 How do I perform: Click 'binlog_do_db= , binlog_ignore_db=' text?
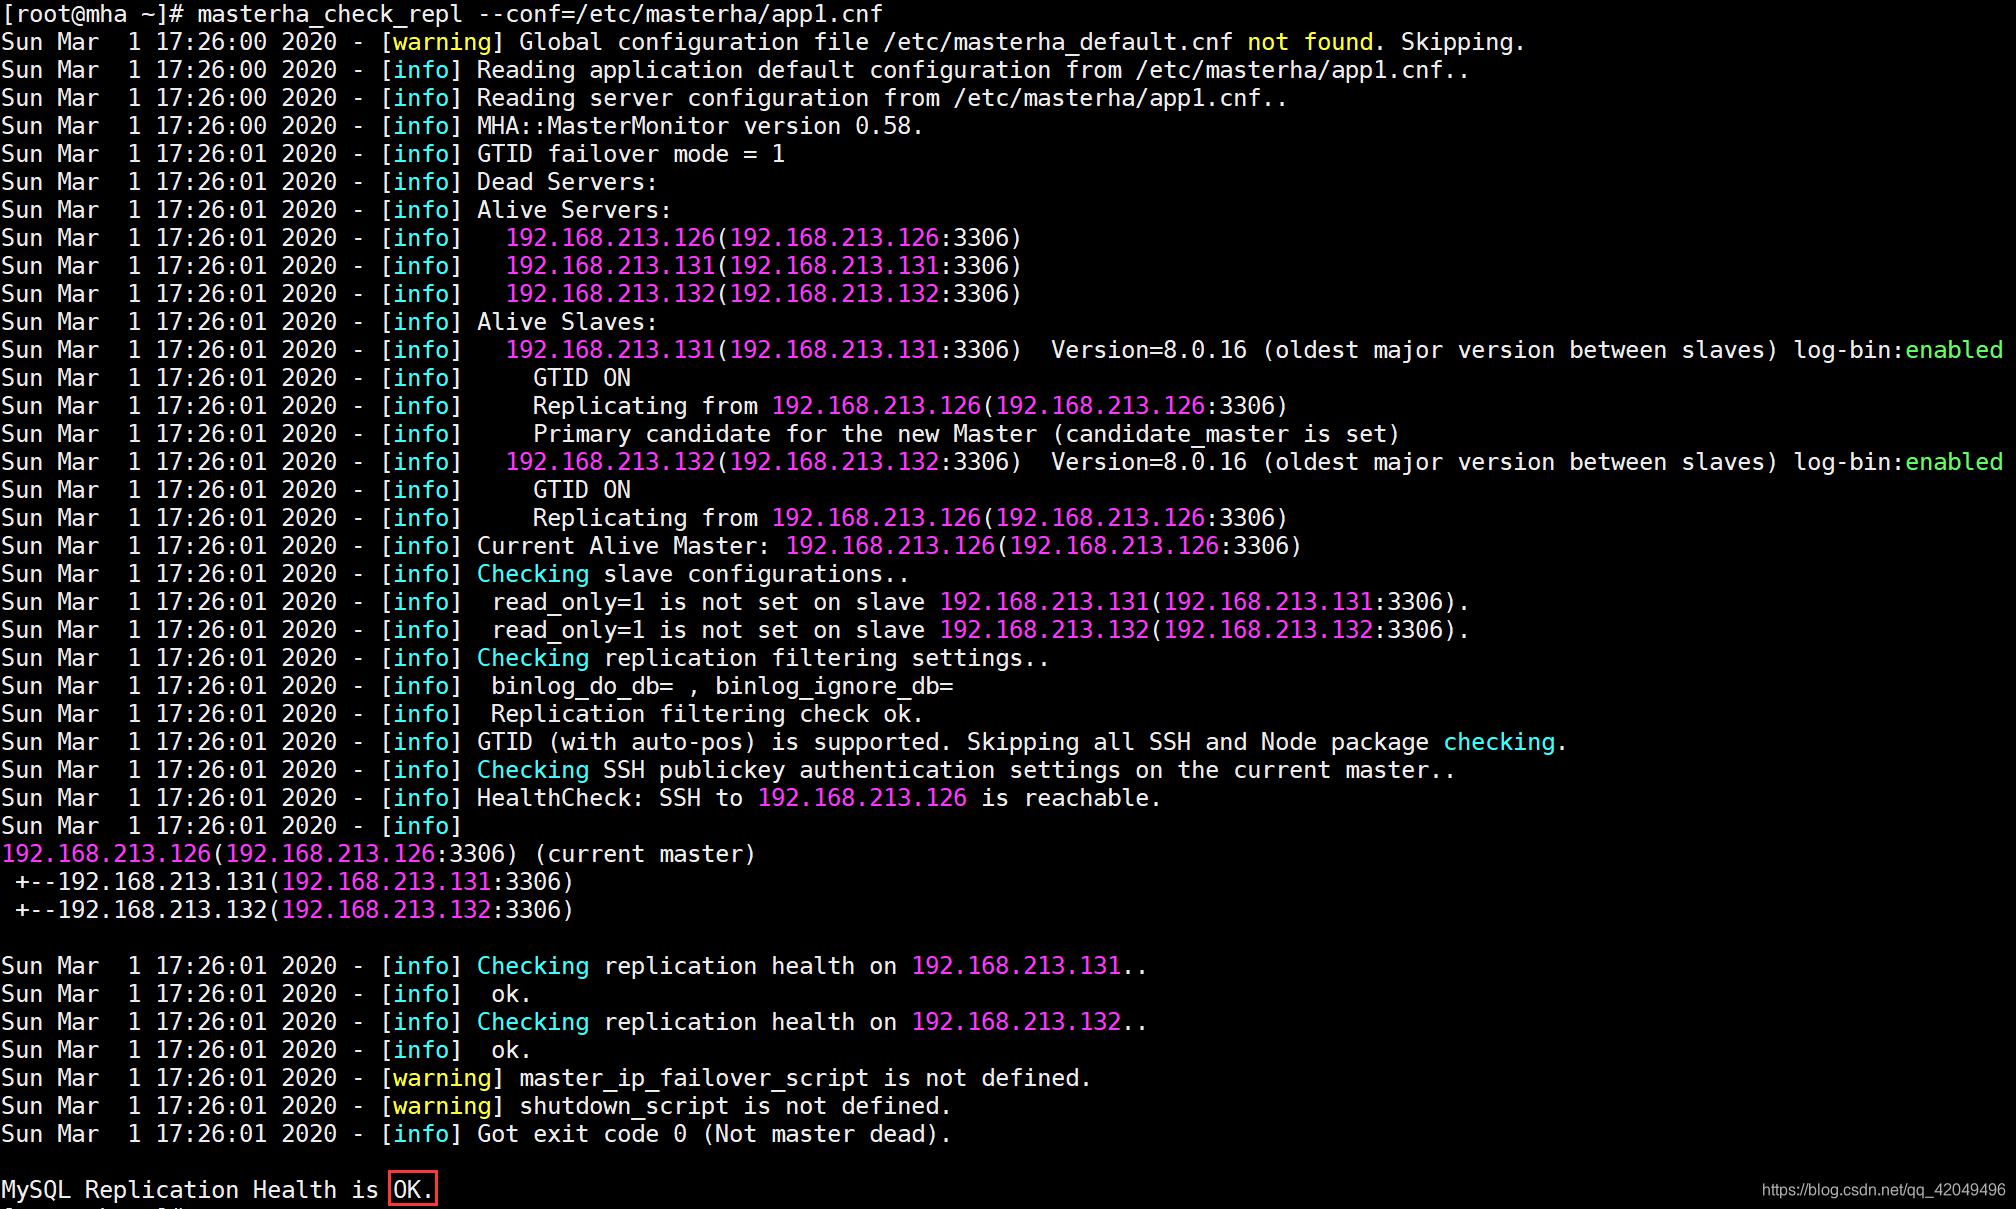(722, 686)
